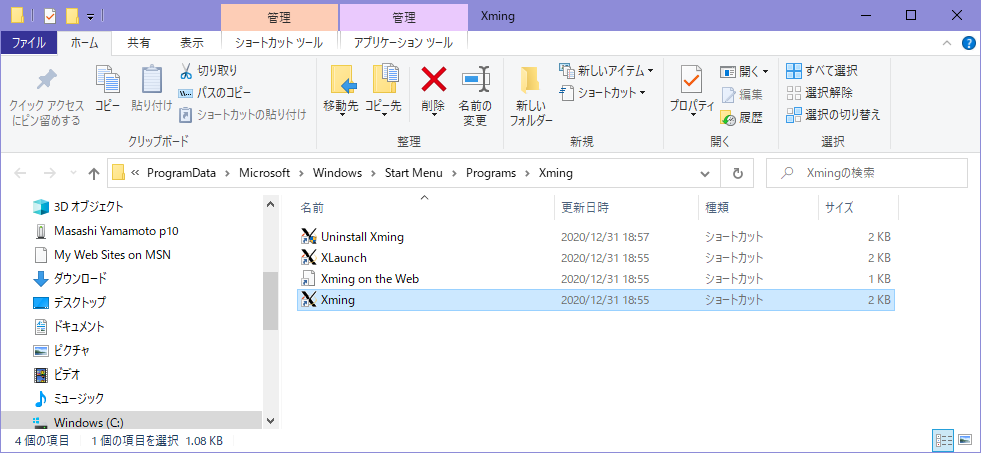The image size is (981, 453).
Task: Click the Up one level arrow
Action: pyautogui.click(x=94, y=173)
